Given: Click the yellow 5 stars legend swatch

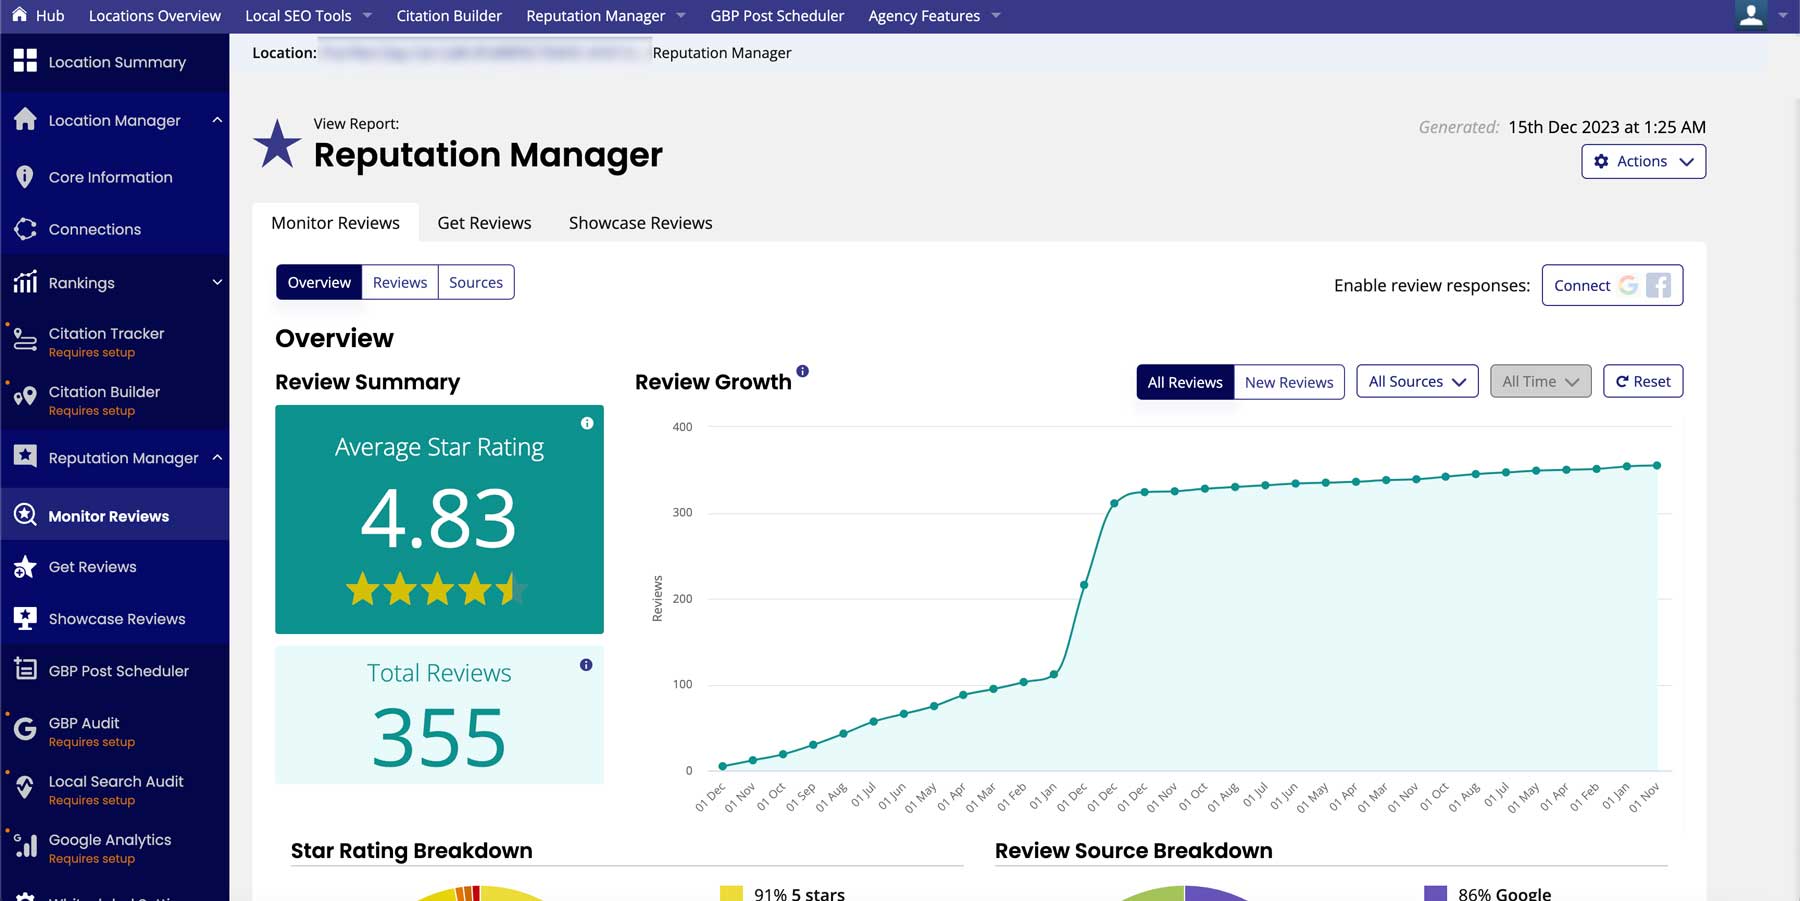Looking at the screenshot, I should (731, 893).
